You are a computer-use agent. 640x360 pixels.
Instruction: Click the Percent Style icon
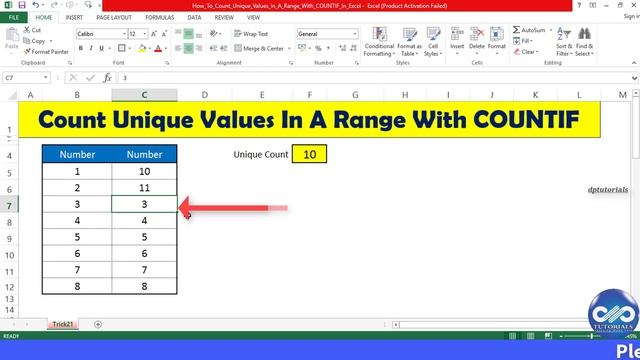click(x=318, y=48)
